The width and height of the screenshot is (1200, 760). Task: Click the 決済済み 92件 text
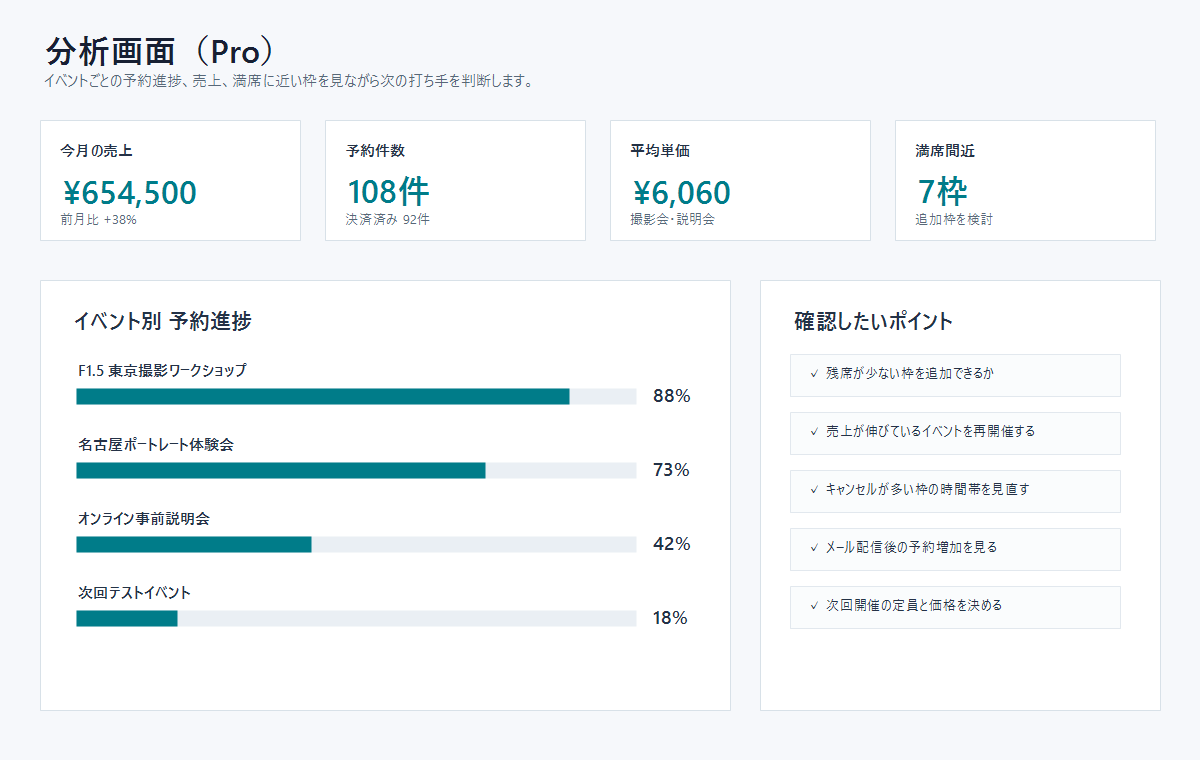tap(388, 220)
